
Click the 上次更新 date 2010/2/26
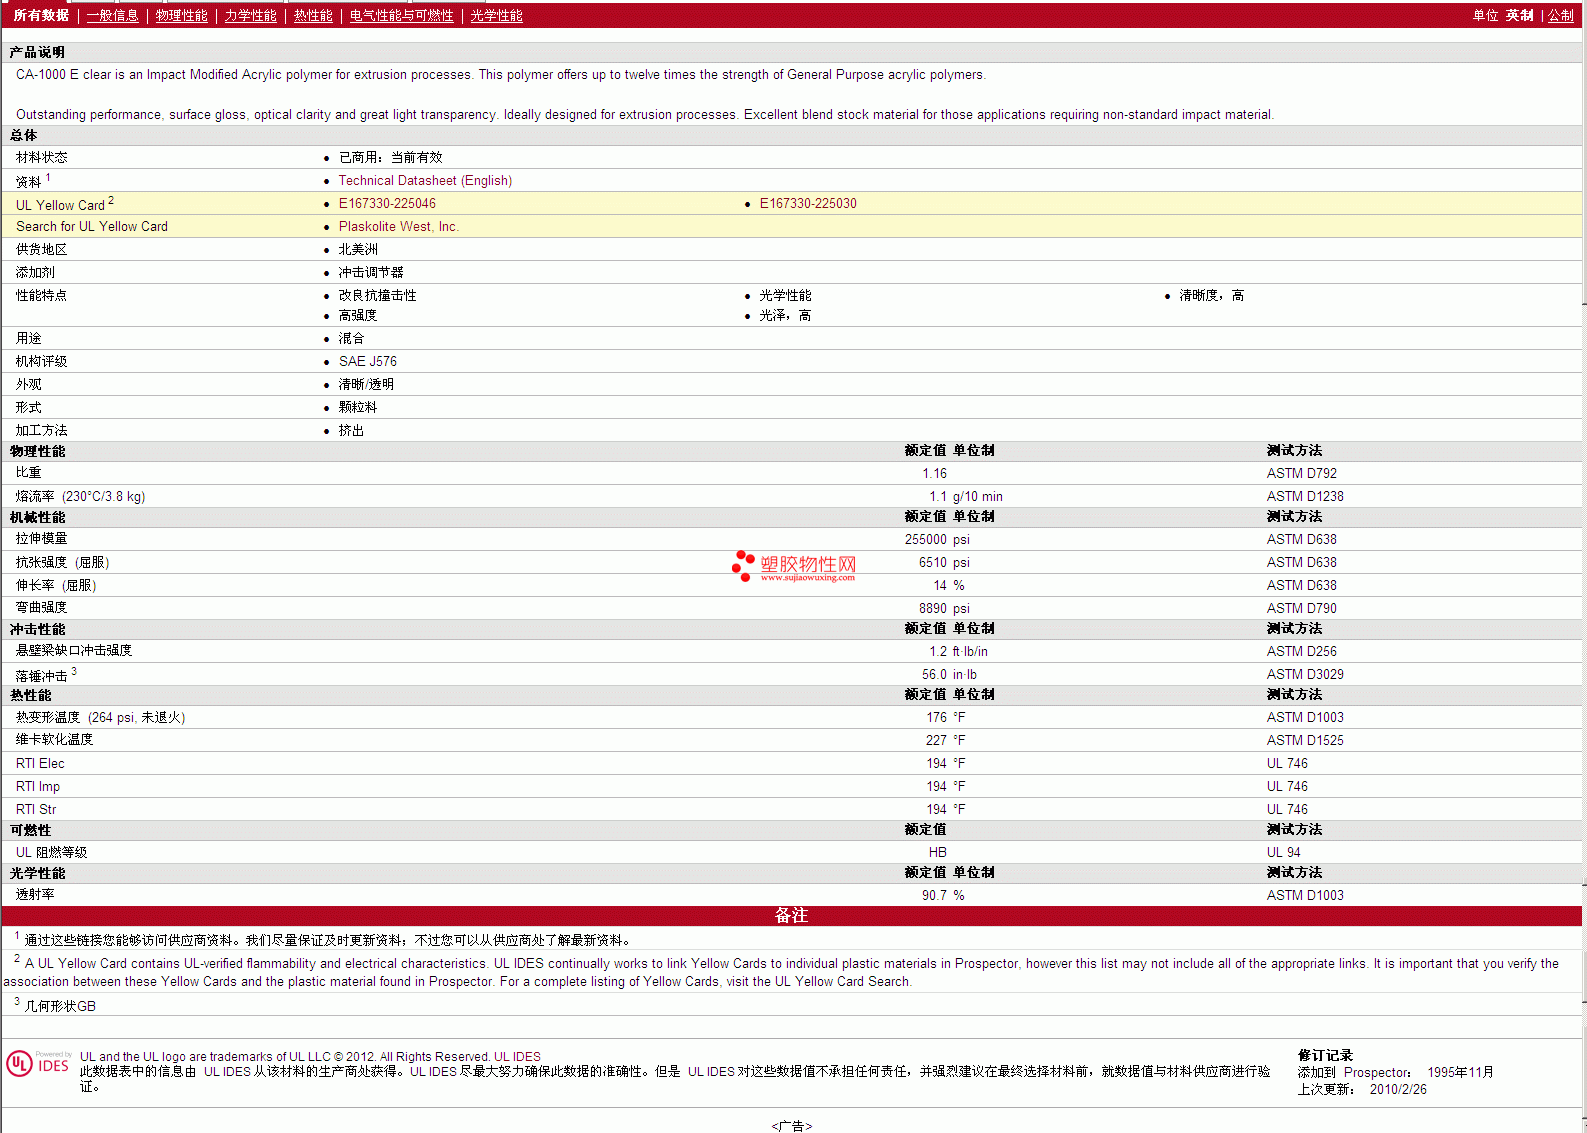(1398, 1089)
